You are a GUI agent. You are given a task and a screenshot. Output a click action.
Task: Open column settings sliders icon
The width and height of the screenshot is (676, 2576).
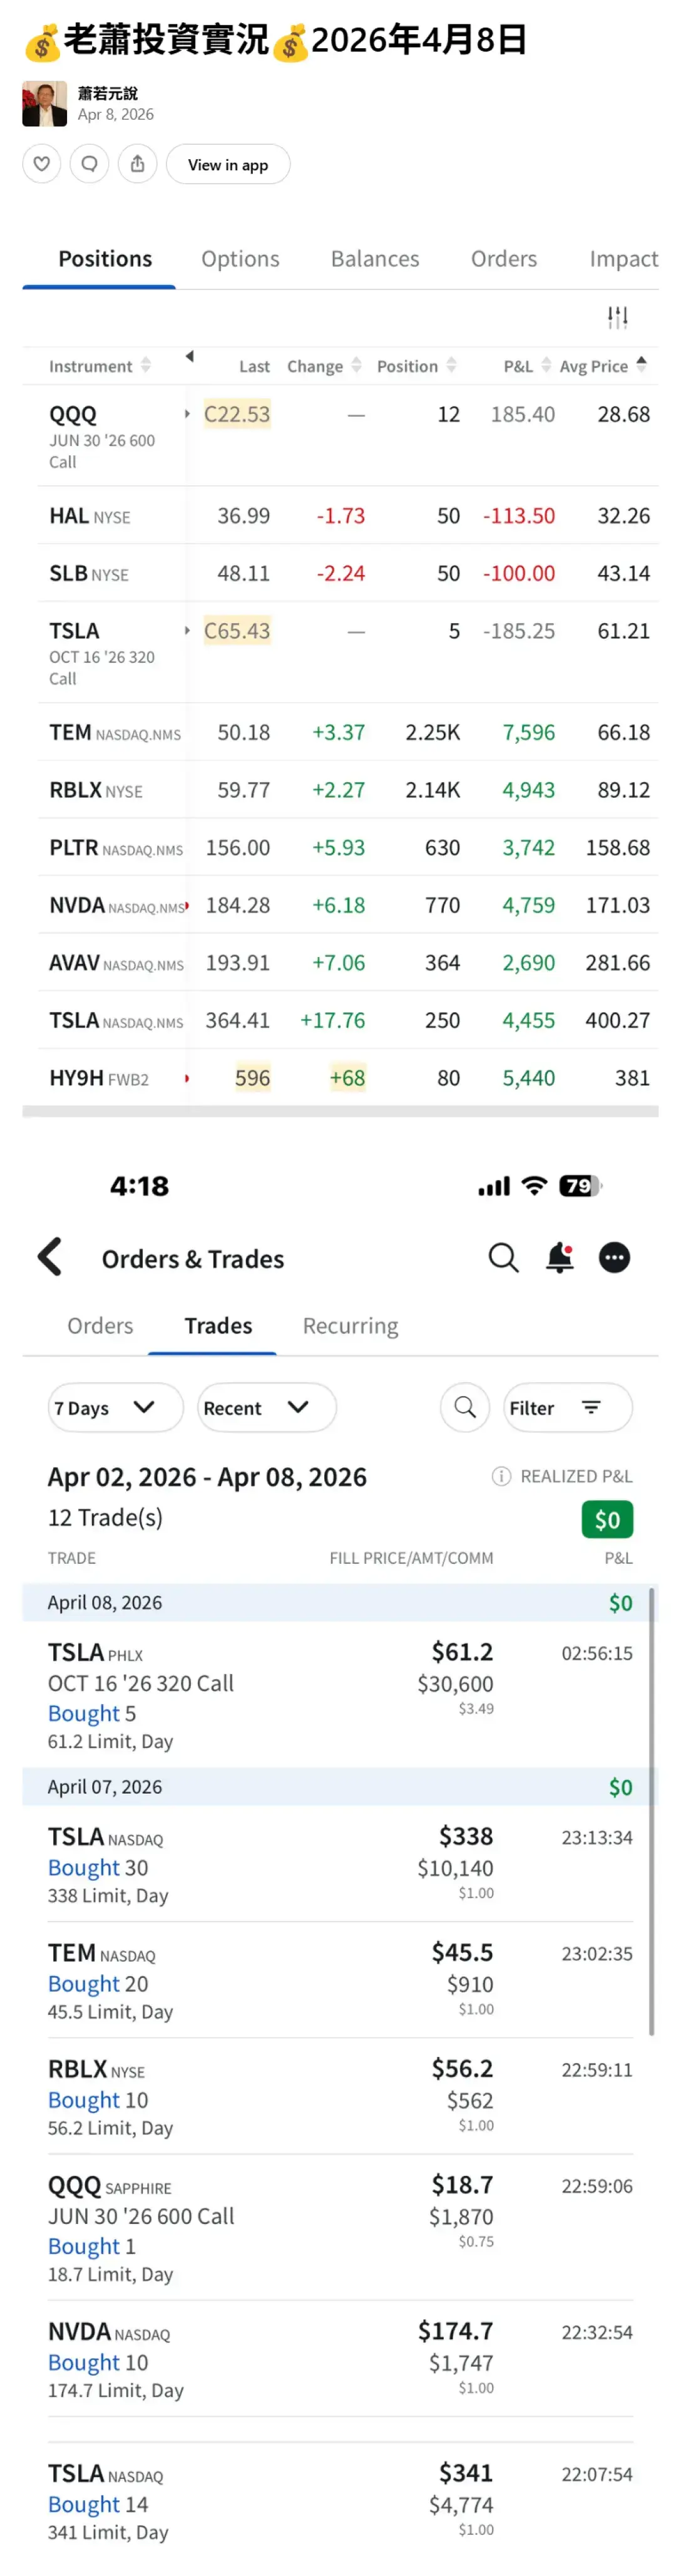[x=617, y=317]
